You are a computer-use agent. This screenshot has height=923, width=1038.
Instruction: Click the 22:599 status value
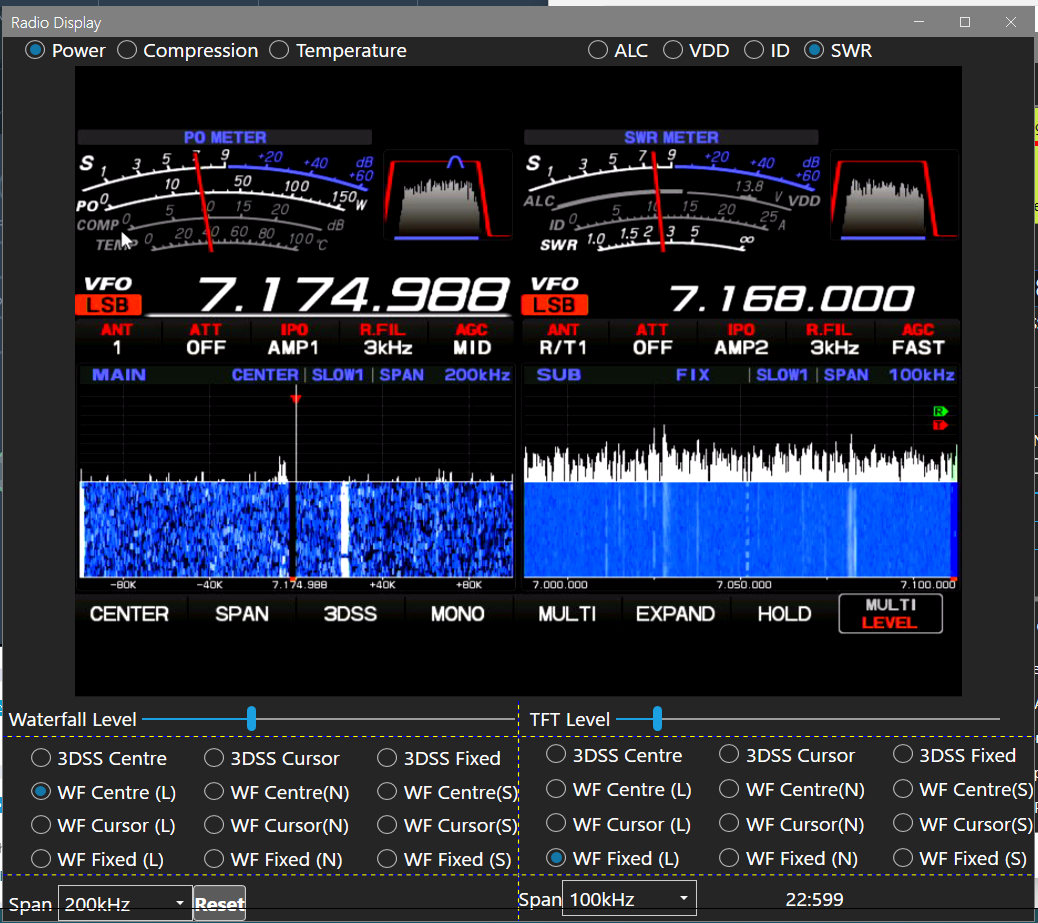(814, 899)
